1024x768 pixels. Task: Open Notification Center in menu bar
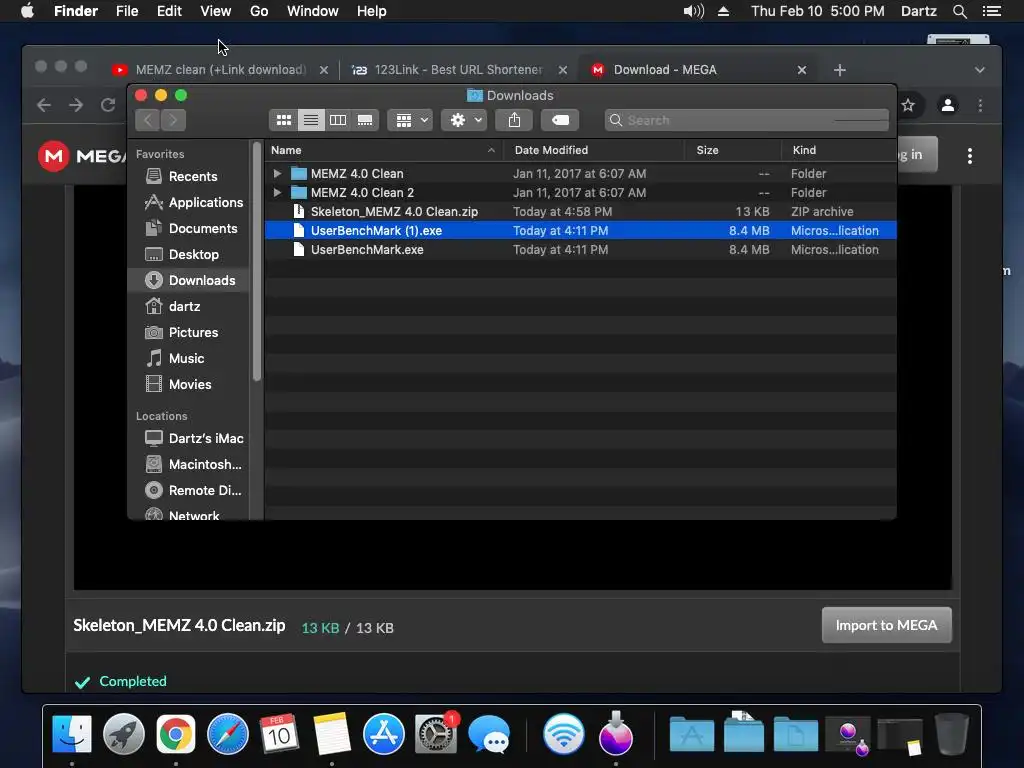[991, 11]
